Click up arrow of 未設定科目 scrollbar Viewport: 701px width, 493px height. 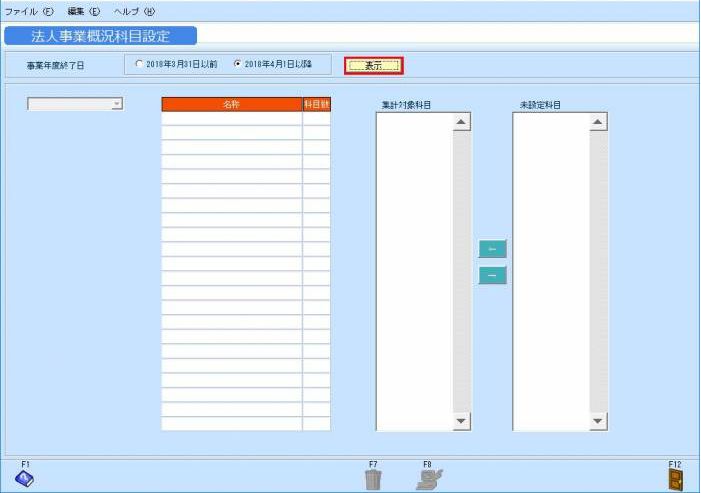[x=598, y=122]
